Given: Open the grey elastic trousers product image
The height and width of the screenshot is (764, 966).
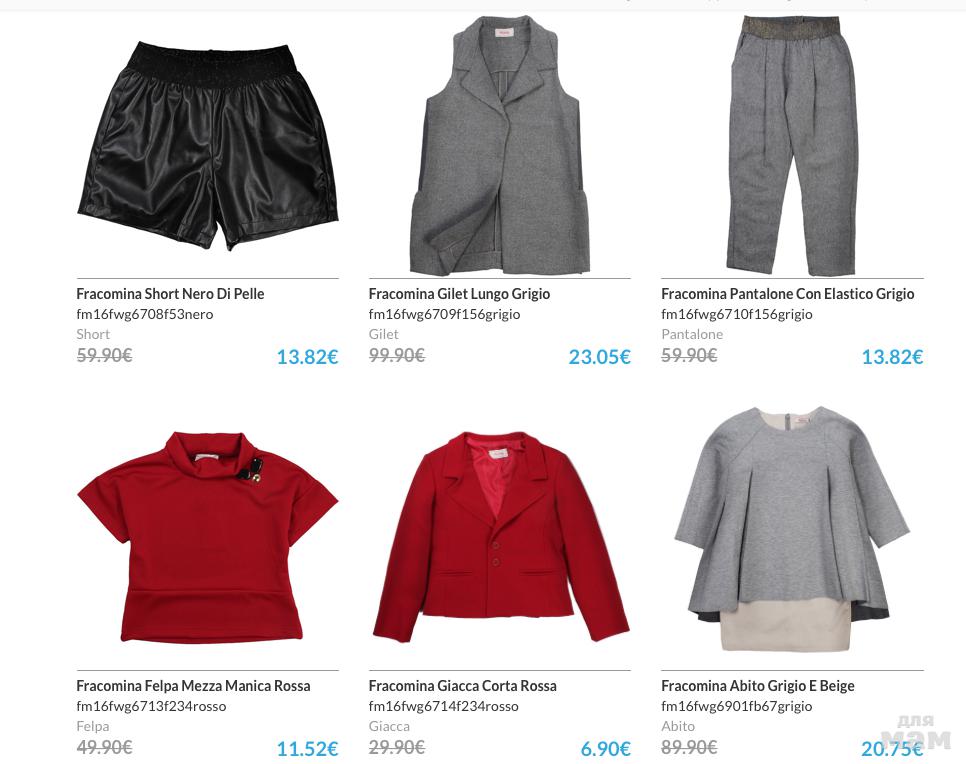Looking at the screenshot, I should click(x=792, y=145).
